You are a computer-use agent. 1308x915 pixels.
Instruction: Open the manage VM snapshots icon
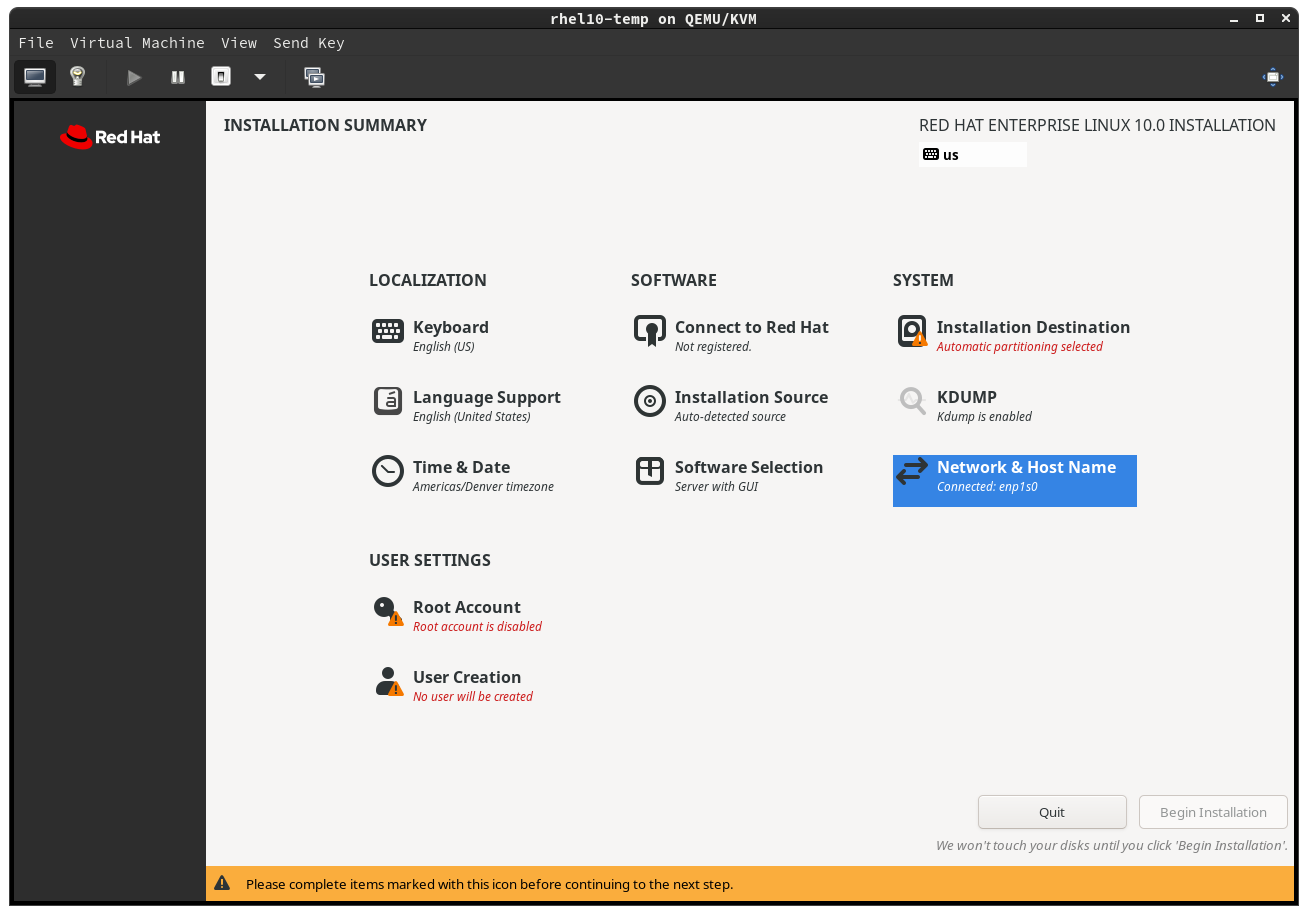click(x=315, y=77)
